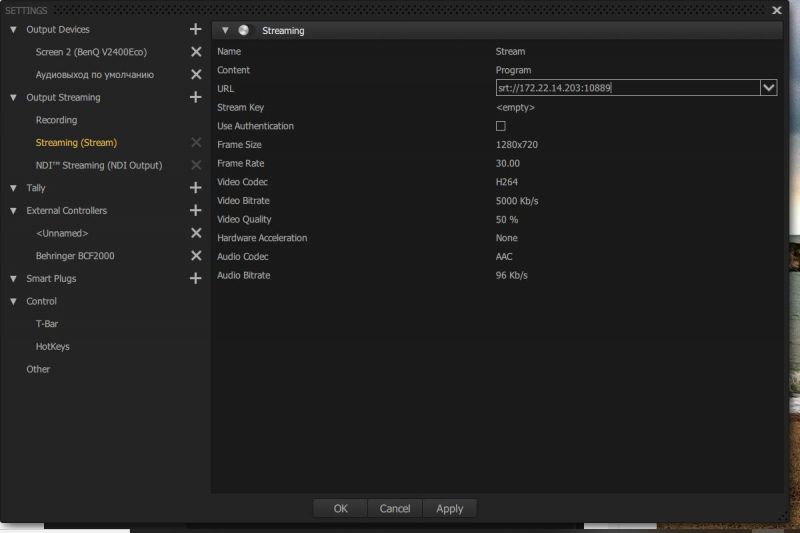Open the URL dropdown arrow
Screen dimensions: 800x533
click(x=768, y=88)
